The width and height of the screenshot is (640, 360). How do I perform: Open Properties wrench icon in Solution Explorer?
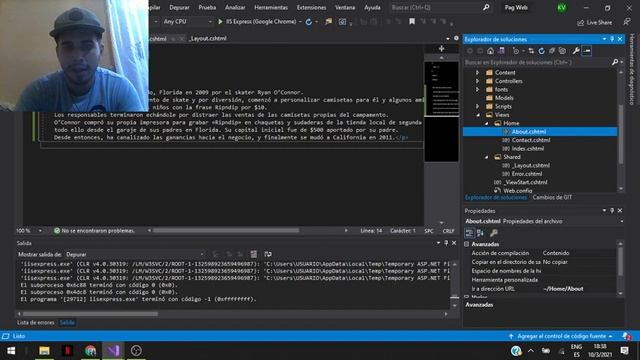coord(576,51)
